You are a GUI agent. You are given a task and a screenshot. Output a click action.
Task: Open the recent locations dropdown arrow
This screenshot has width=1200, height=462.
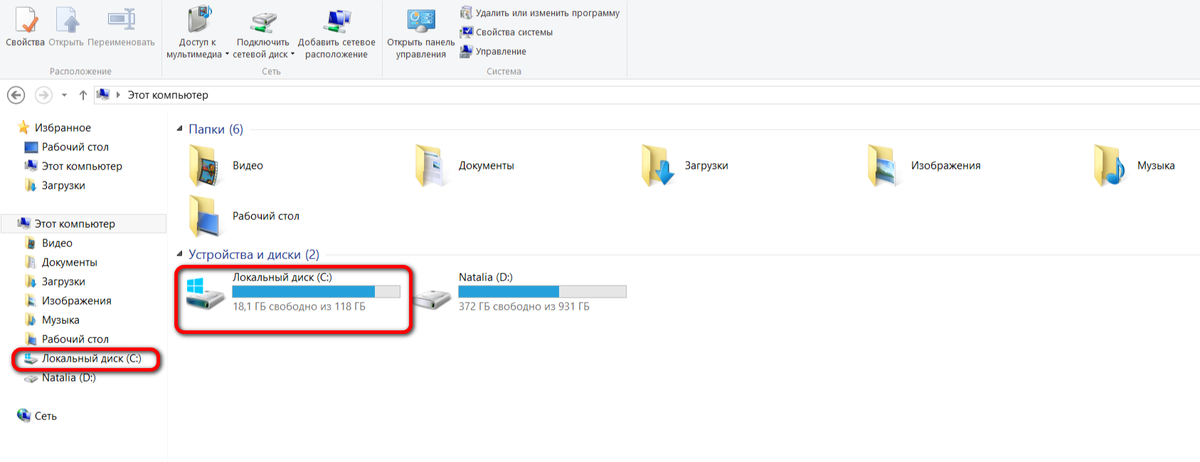(65, 94)
